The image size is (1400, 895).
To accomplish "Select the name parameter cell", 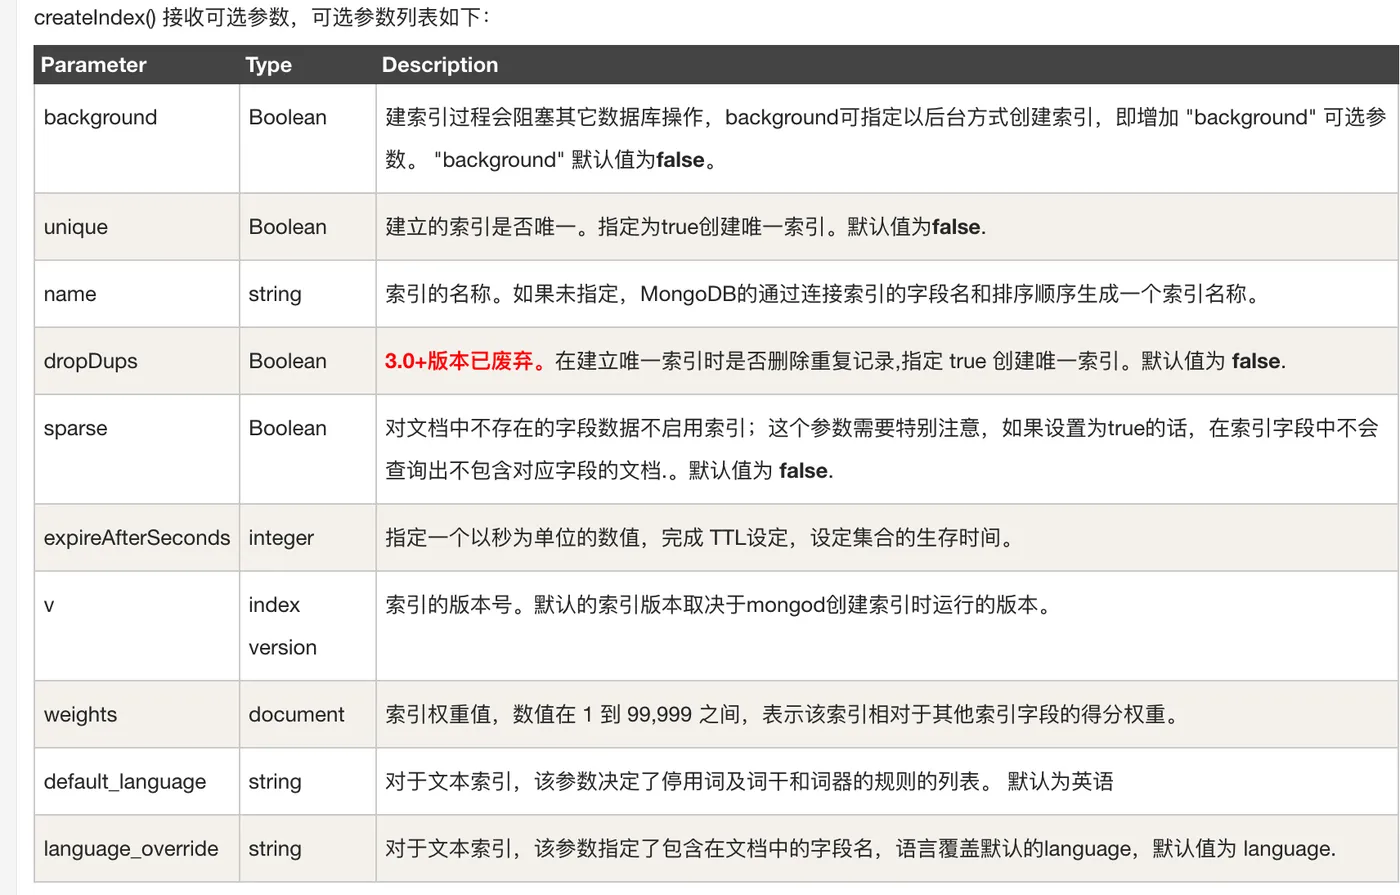I will click(x=137, y=294).
